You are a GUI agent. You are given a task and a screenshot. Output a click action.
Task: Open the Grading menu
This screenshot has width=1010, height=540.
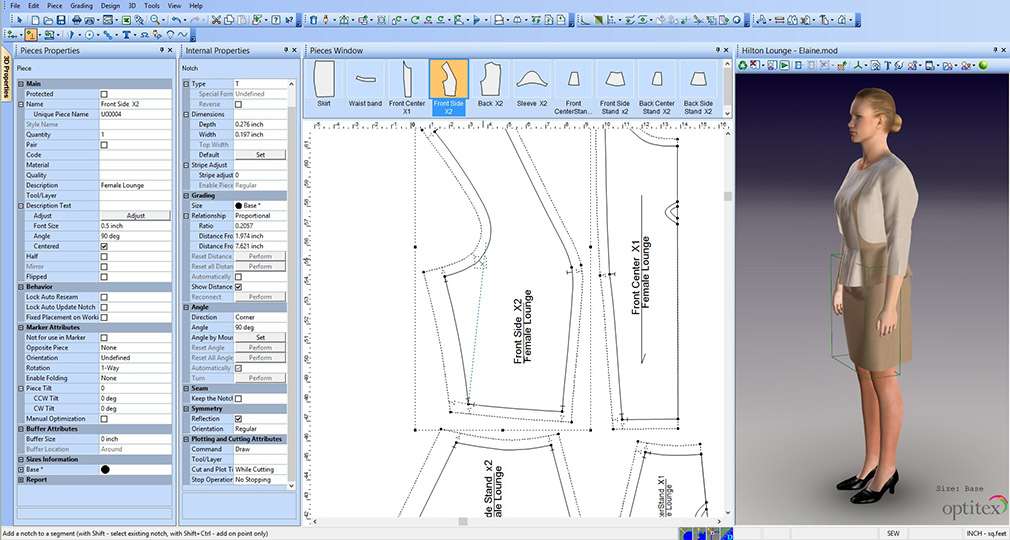[x=81, y=5]
